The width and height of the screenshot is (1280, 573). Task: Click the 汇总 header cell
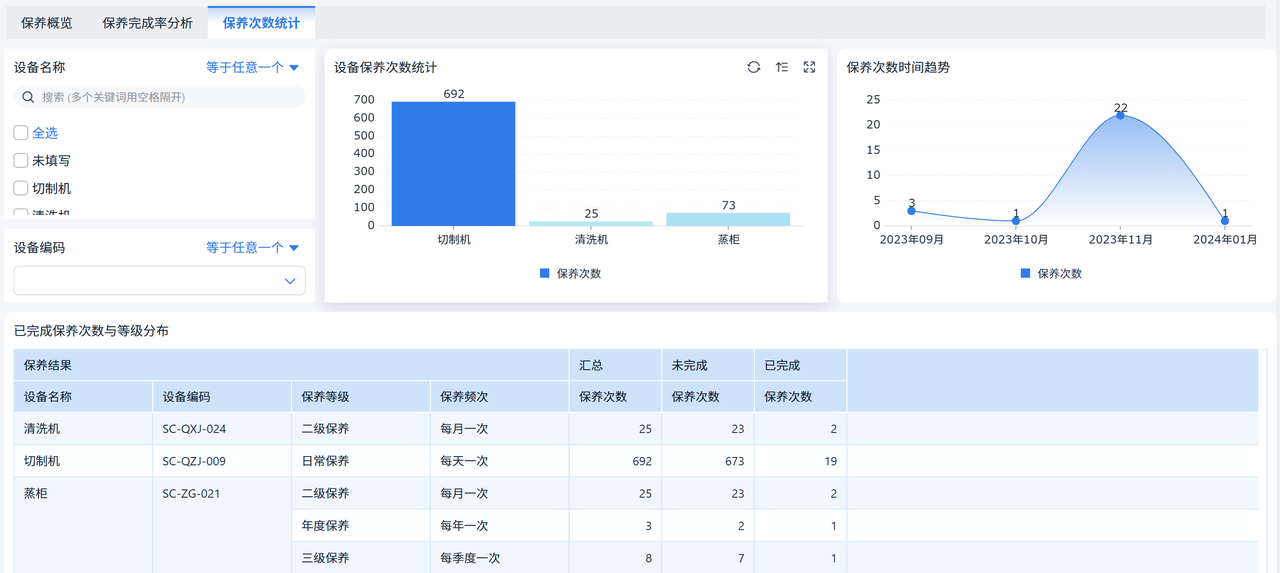615,365
